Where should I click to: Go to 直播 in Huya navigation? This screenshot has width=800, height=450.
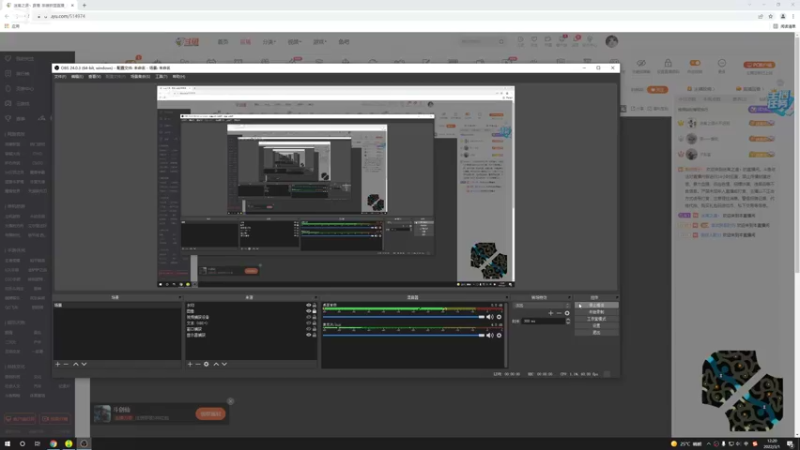tap(245, 42)
